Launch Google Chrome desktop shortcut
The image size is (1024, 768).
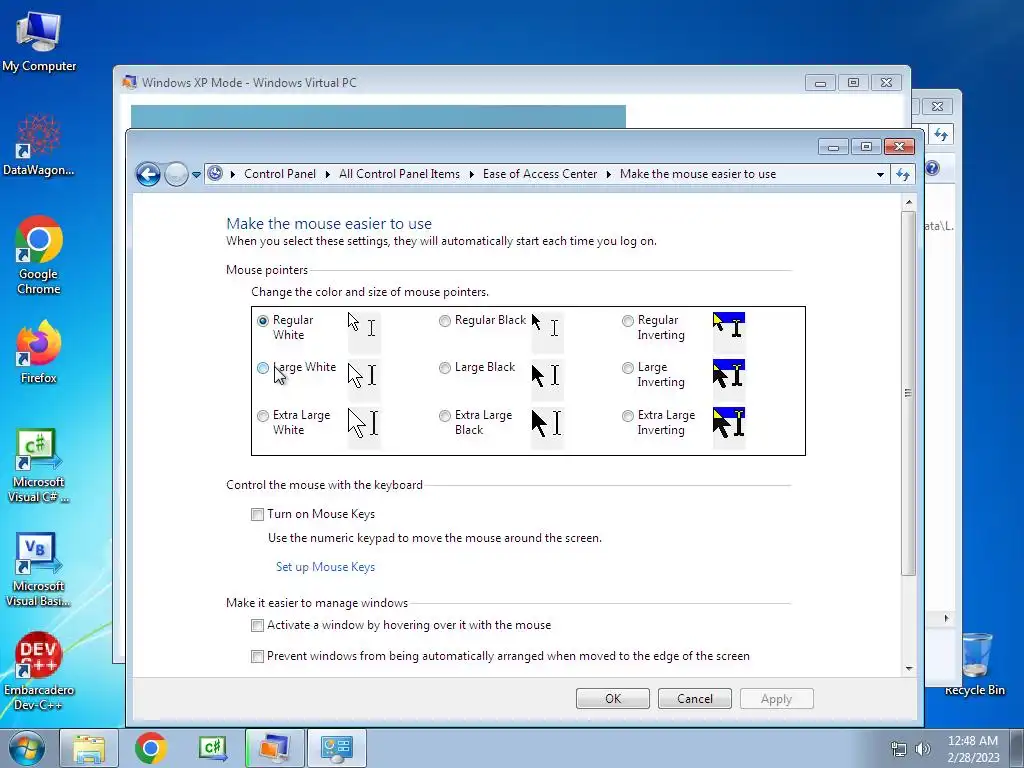pos(39,255)
